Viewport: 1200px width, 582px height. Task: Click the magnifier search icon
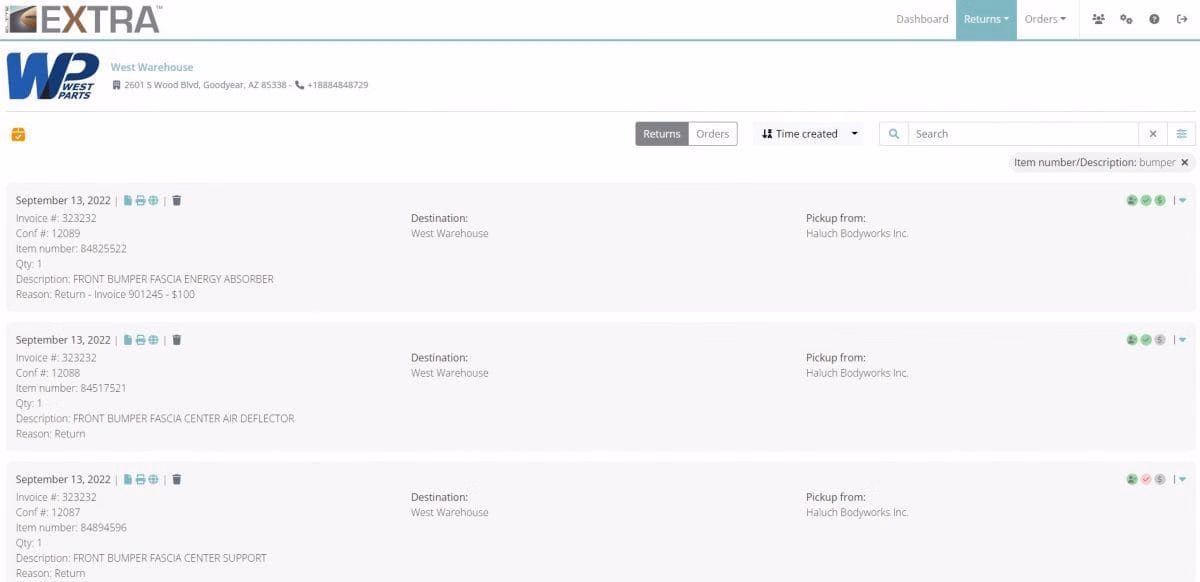(x=894, y=134)
